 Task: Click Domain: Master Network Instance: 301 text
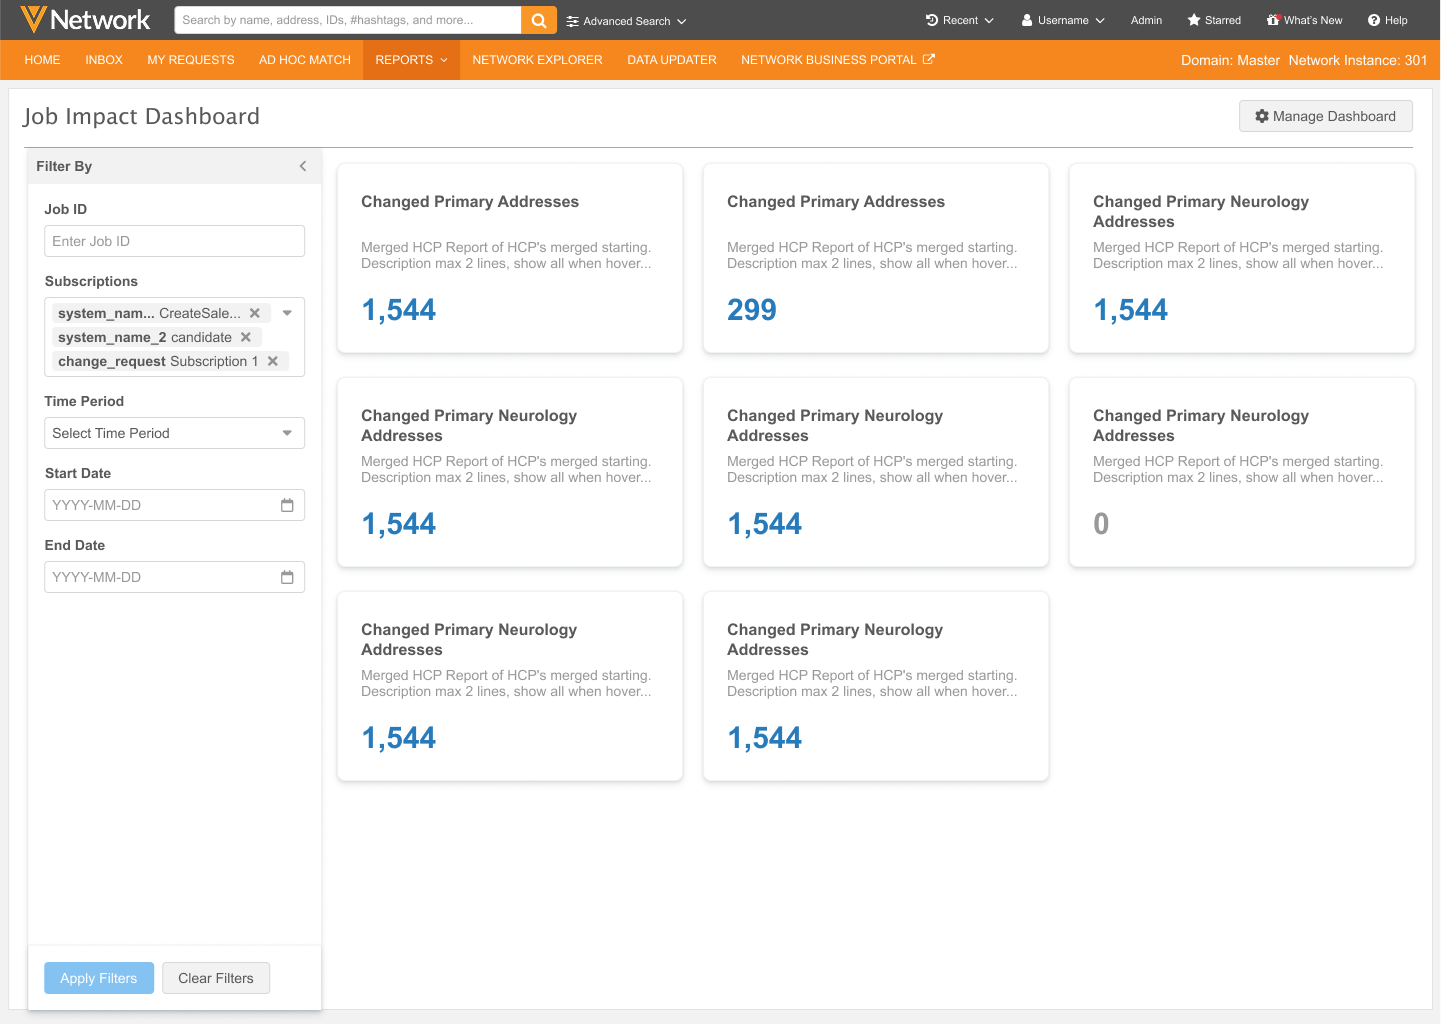[1304, 60]
